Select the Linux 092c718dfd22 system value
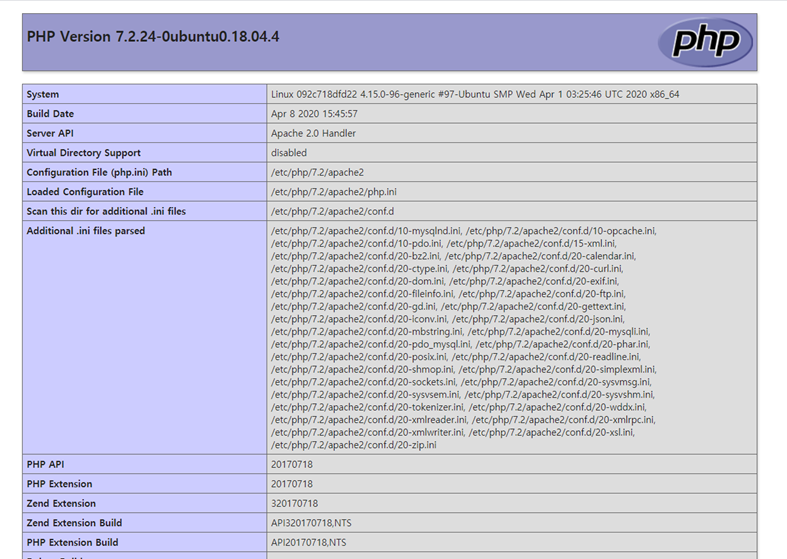The height and width of the screenshot is (559, 787). tap(475, 94)
